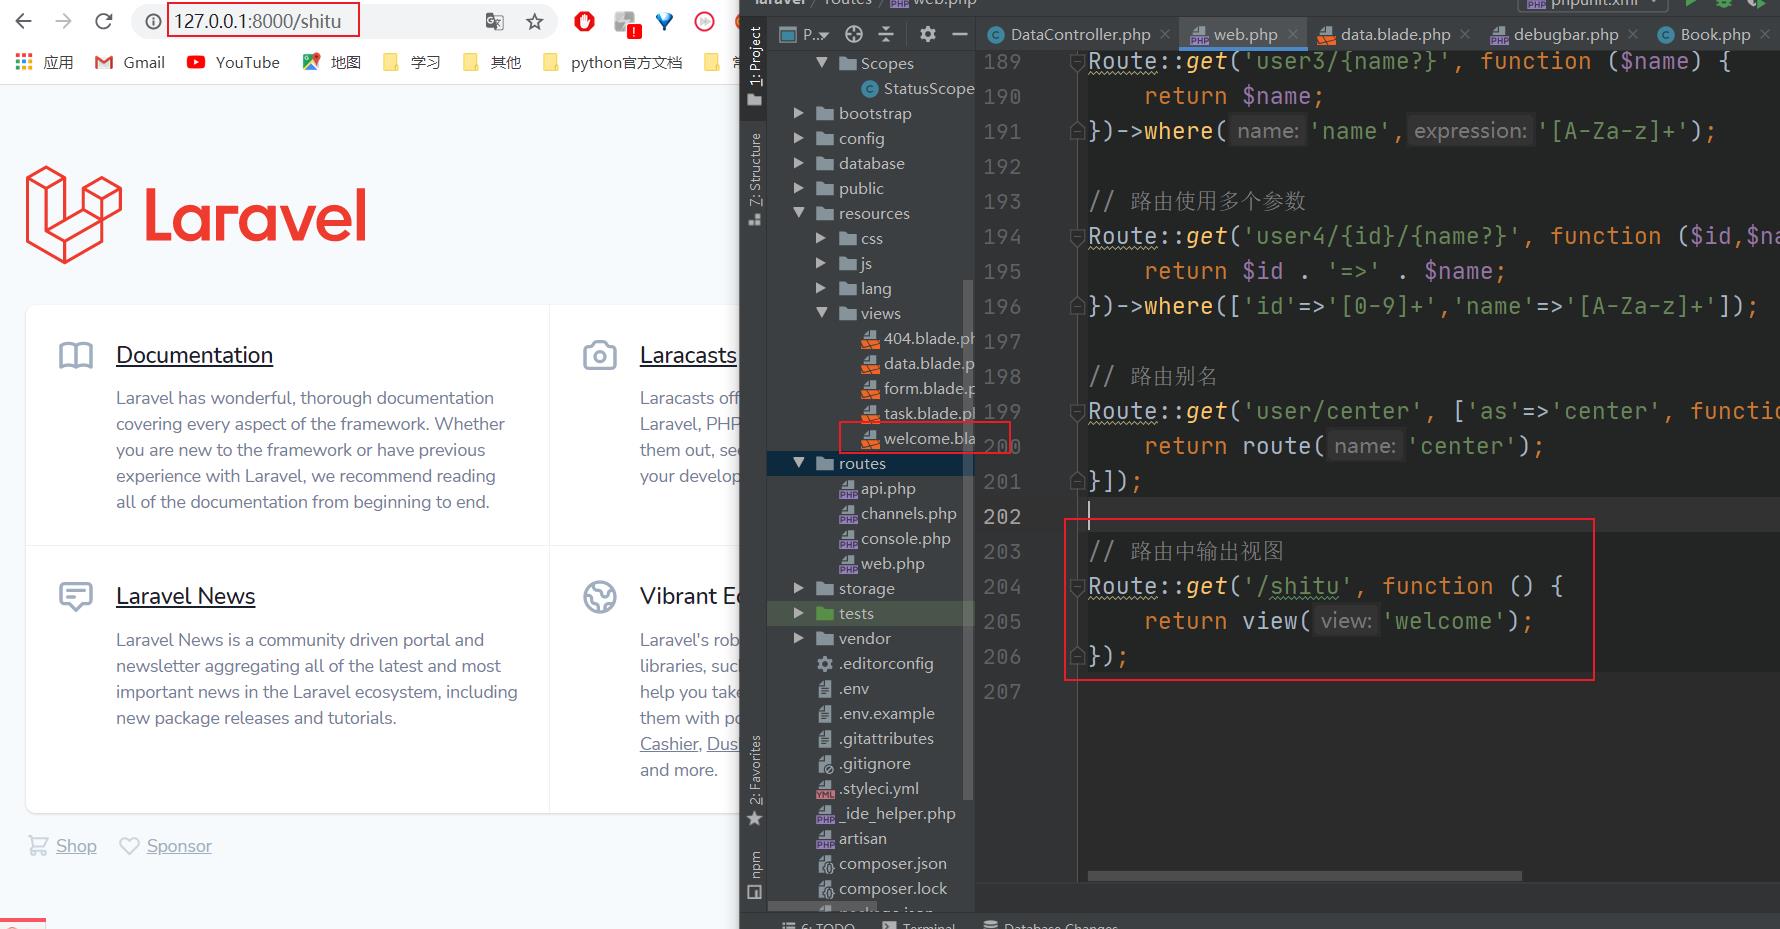Image resolution: width=1780 pixels, height=929 pixels.
Task: Open the 2: Favorites tool window button
Action: click(x=755, y=780)
